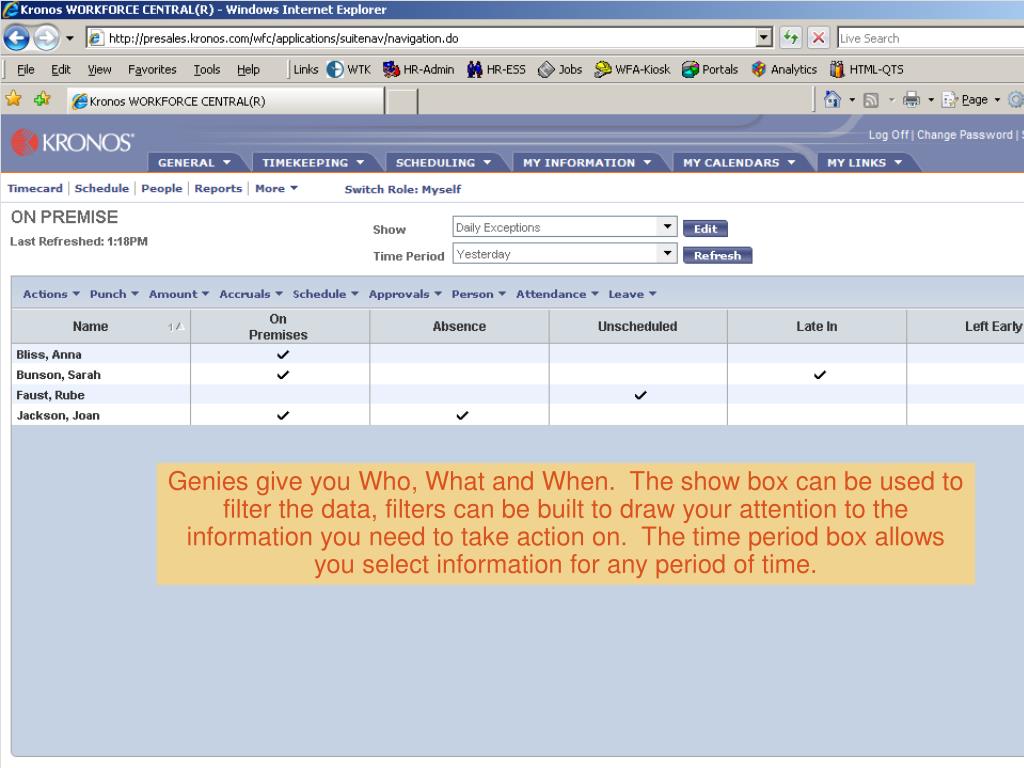Click the Unscheduled column header
The width and height of the screenshot is (1024, 768).
click(637, 327)
